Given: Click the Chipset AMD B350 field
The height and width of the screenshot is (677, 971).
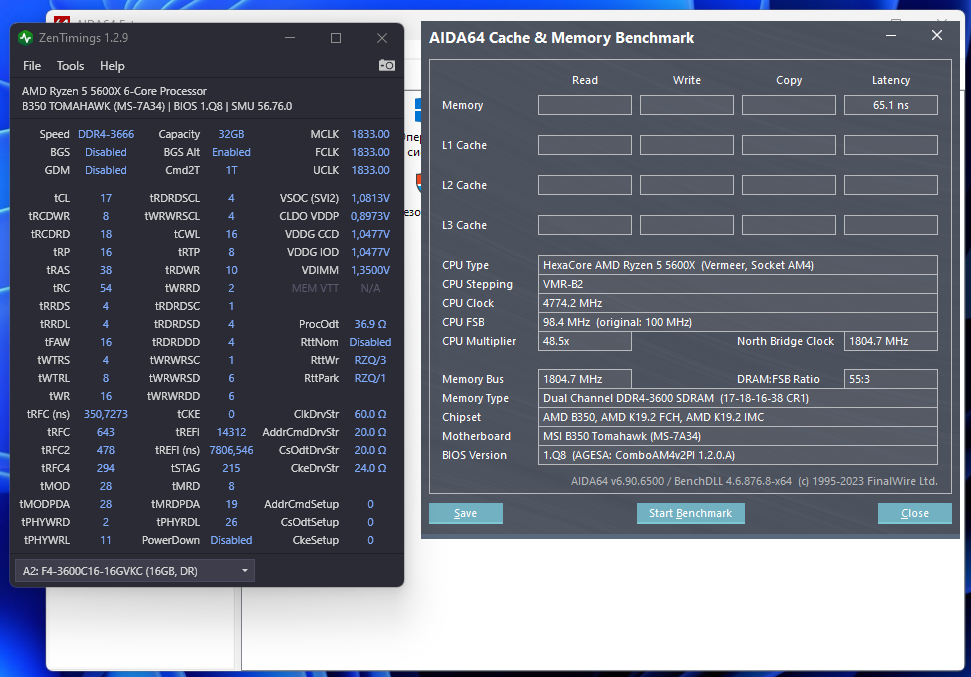Looking at the screenshot, I should (738, 417).
